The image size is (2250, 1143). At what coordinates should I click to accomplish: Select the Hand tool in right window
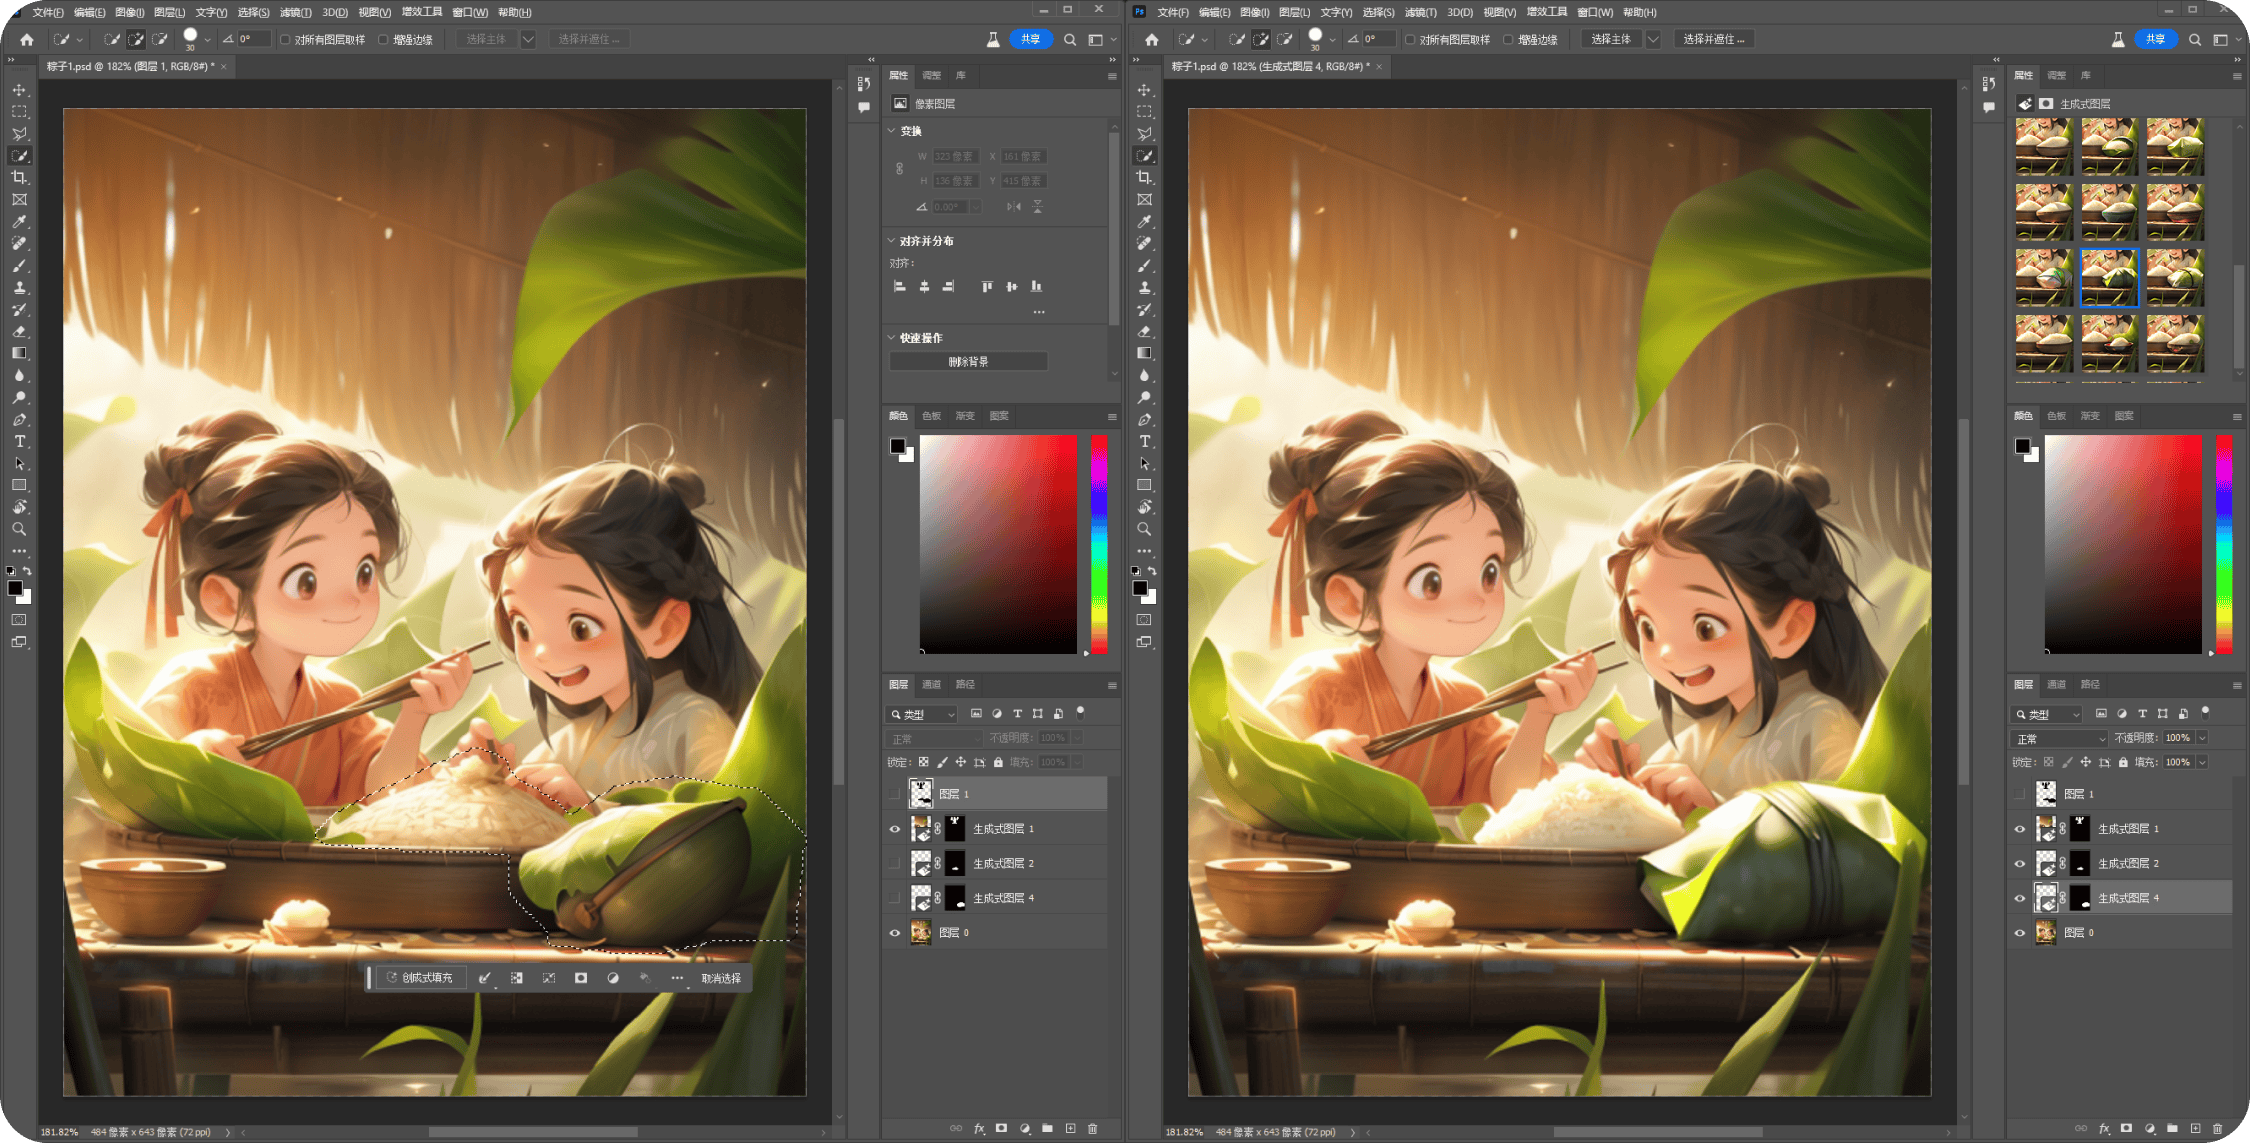[1144, 508]
